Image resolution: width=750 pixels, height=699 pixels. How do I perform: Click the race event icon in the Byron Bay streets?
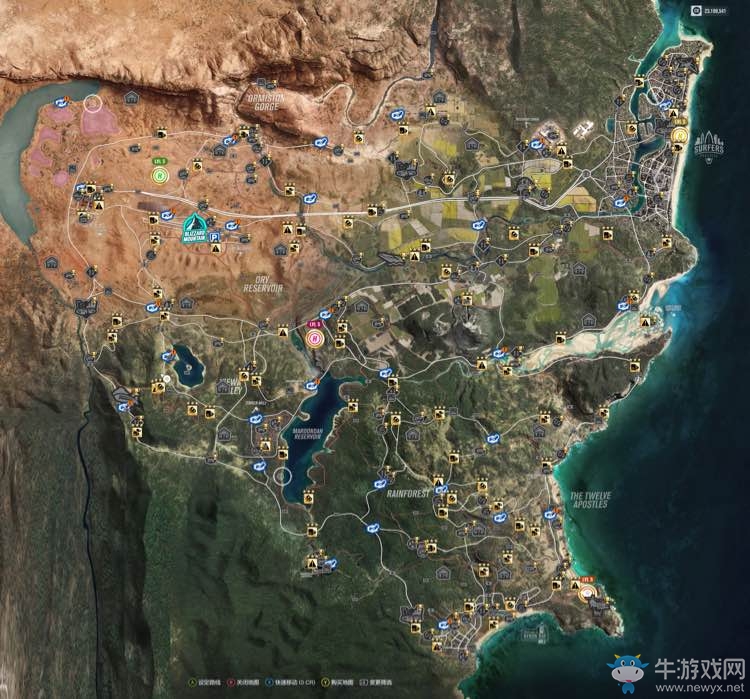pyautogui.click(x=445, y=625)
